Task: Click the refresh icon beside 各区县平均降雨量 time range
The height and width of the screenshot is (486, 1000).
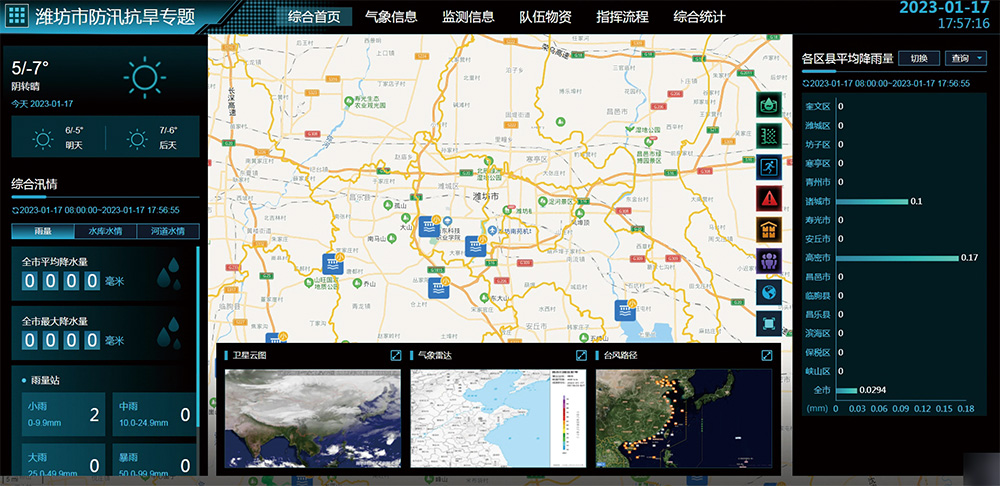Action: tap(805, 84)
